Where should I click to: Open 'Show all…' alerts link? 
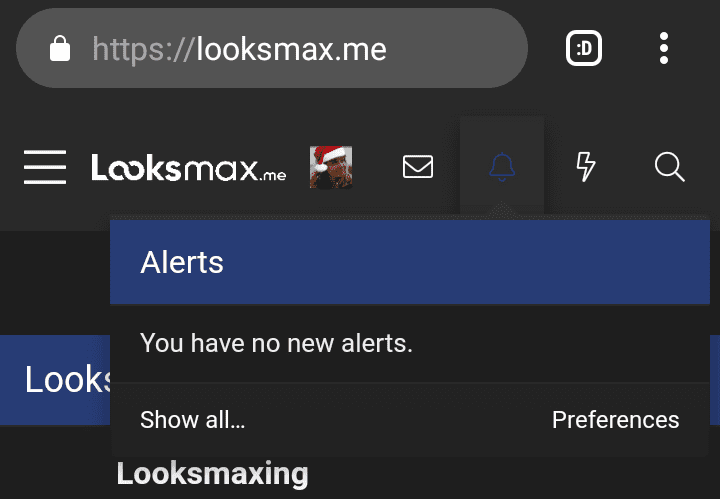(192, 420)
